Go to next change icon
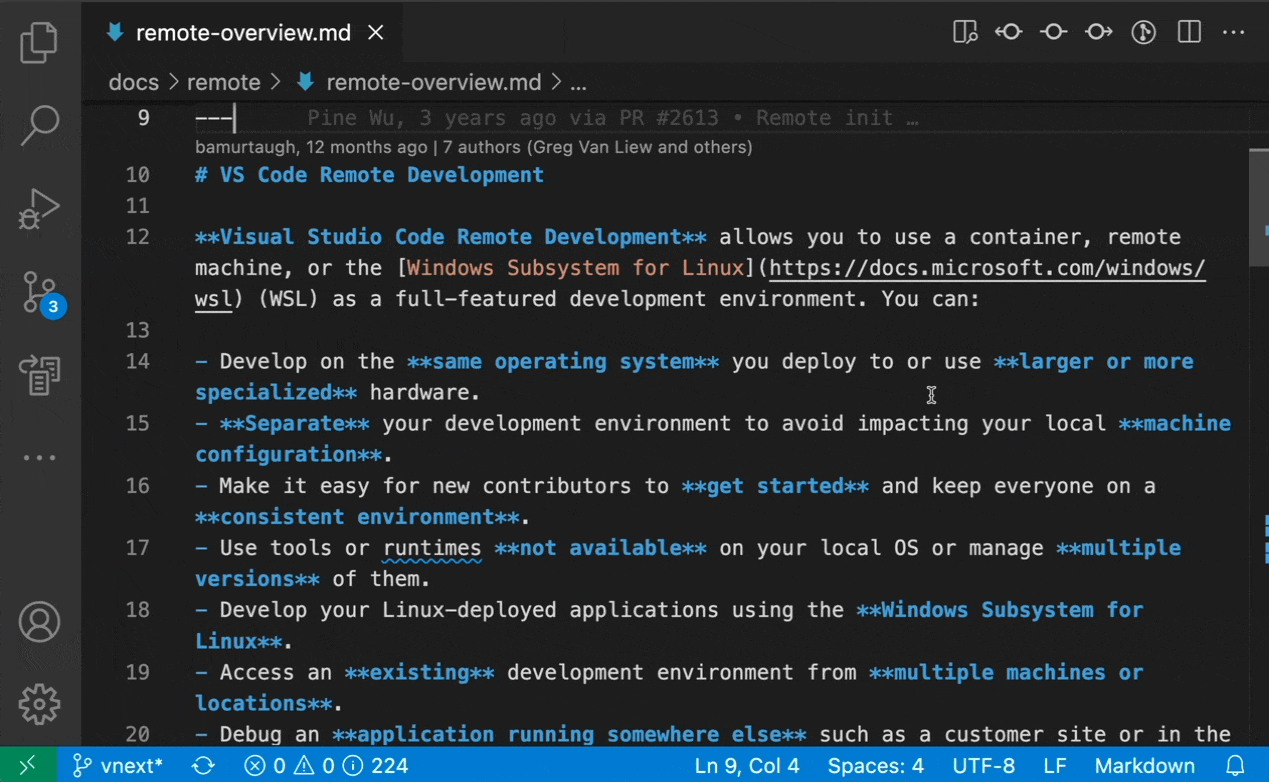The width and height of the screenshot is (1269, 782). tap(1099, 33)
